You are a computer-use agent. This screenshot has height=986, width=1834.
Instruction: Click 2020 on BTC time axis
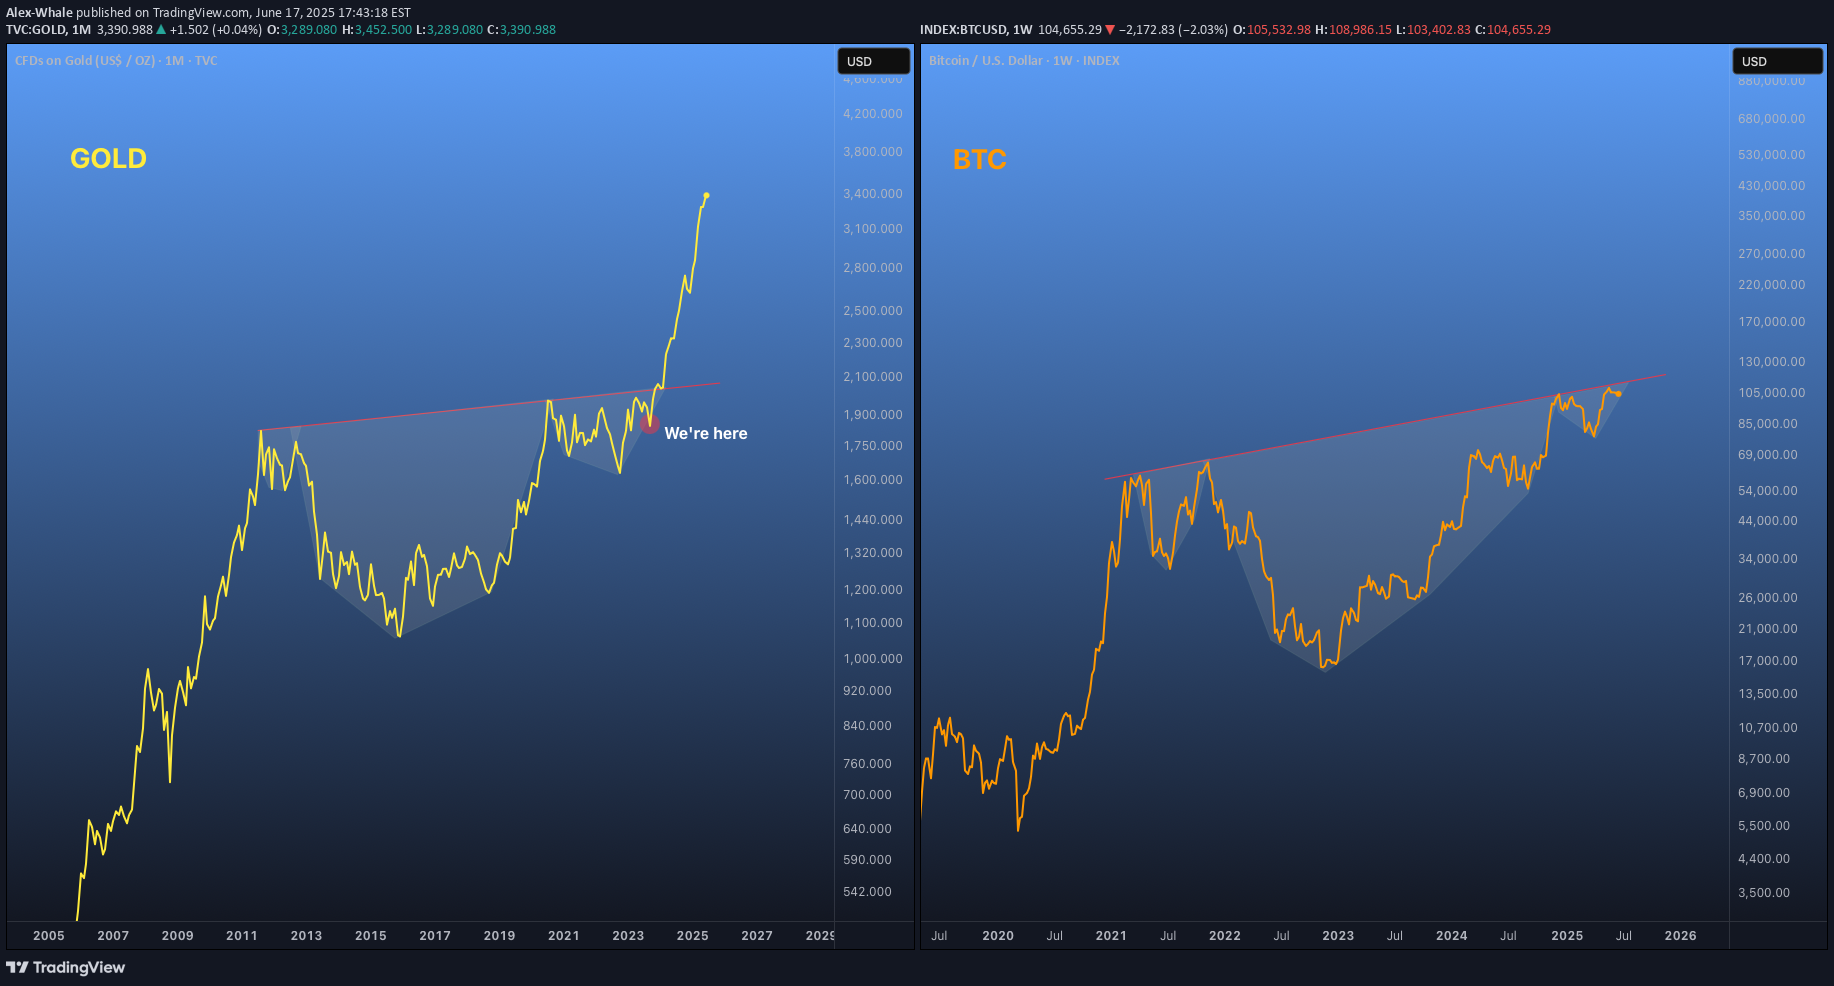tap(998, 936)
